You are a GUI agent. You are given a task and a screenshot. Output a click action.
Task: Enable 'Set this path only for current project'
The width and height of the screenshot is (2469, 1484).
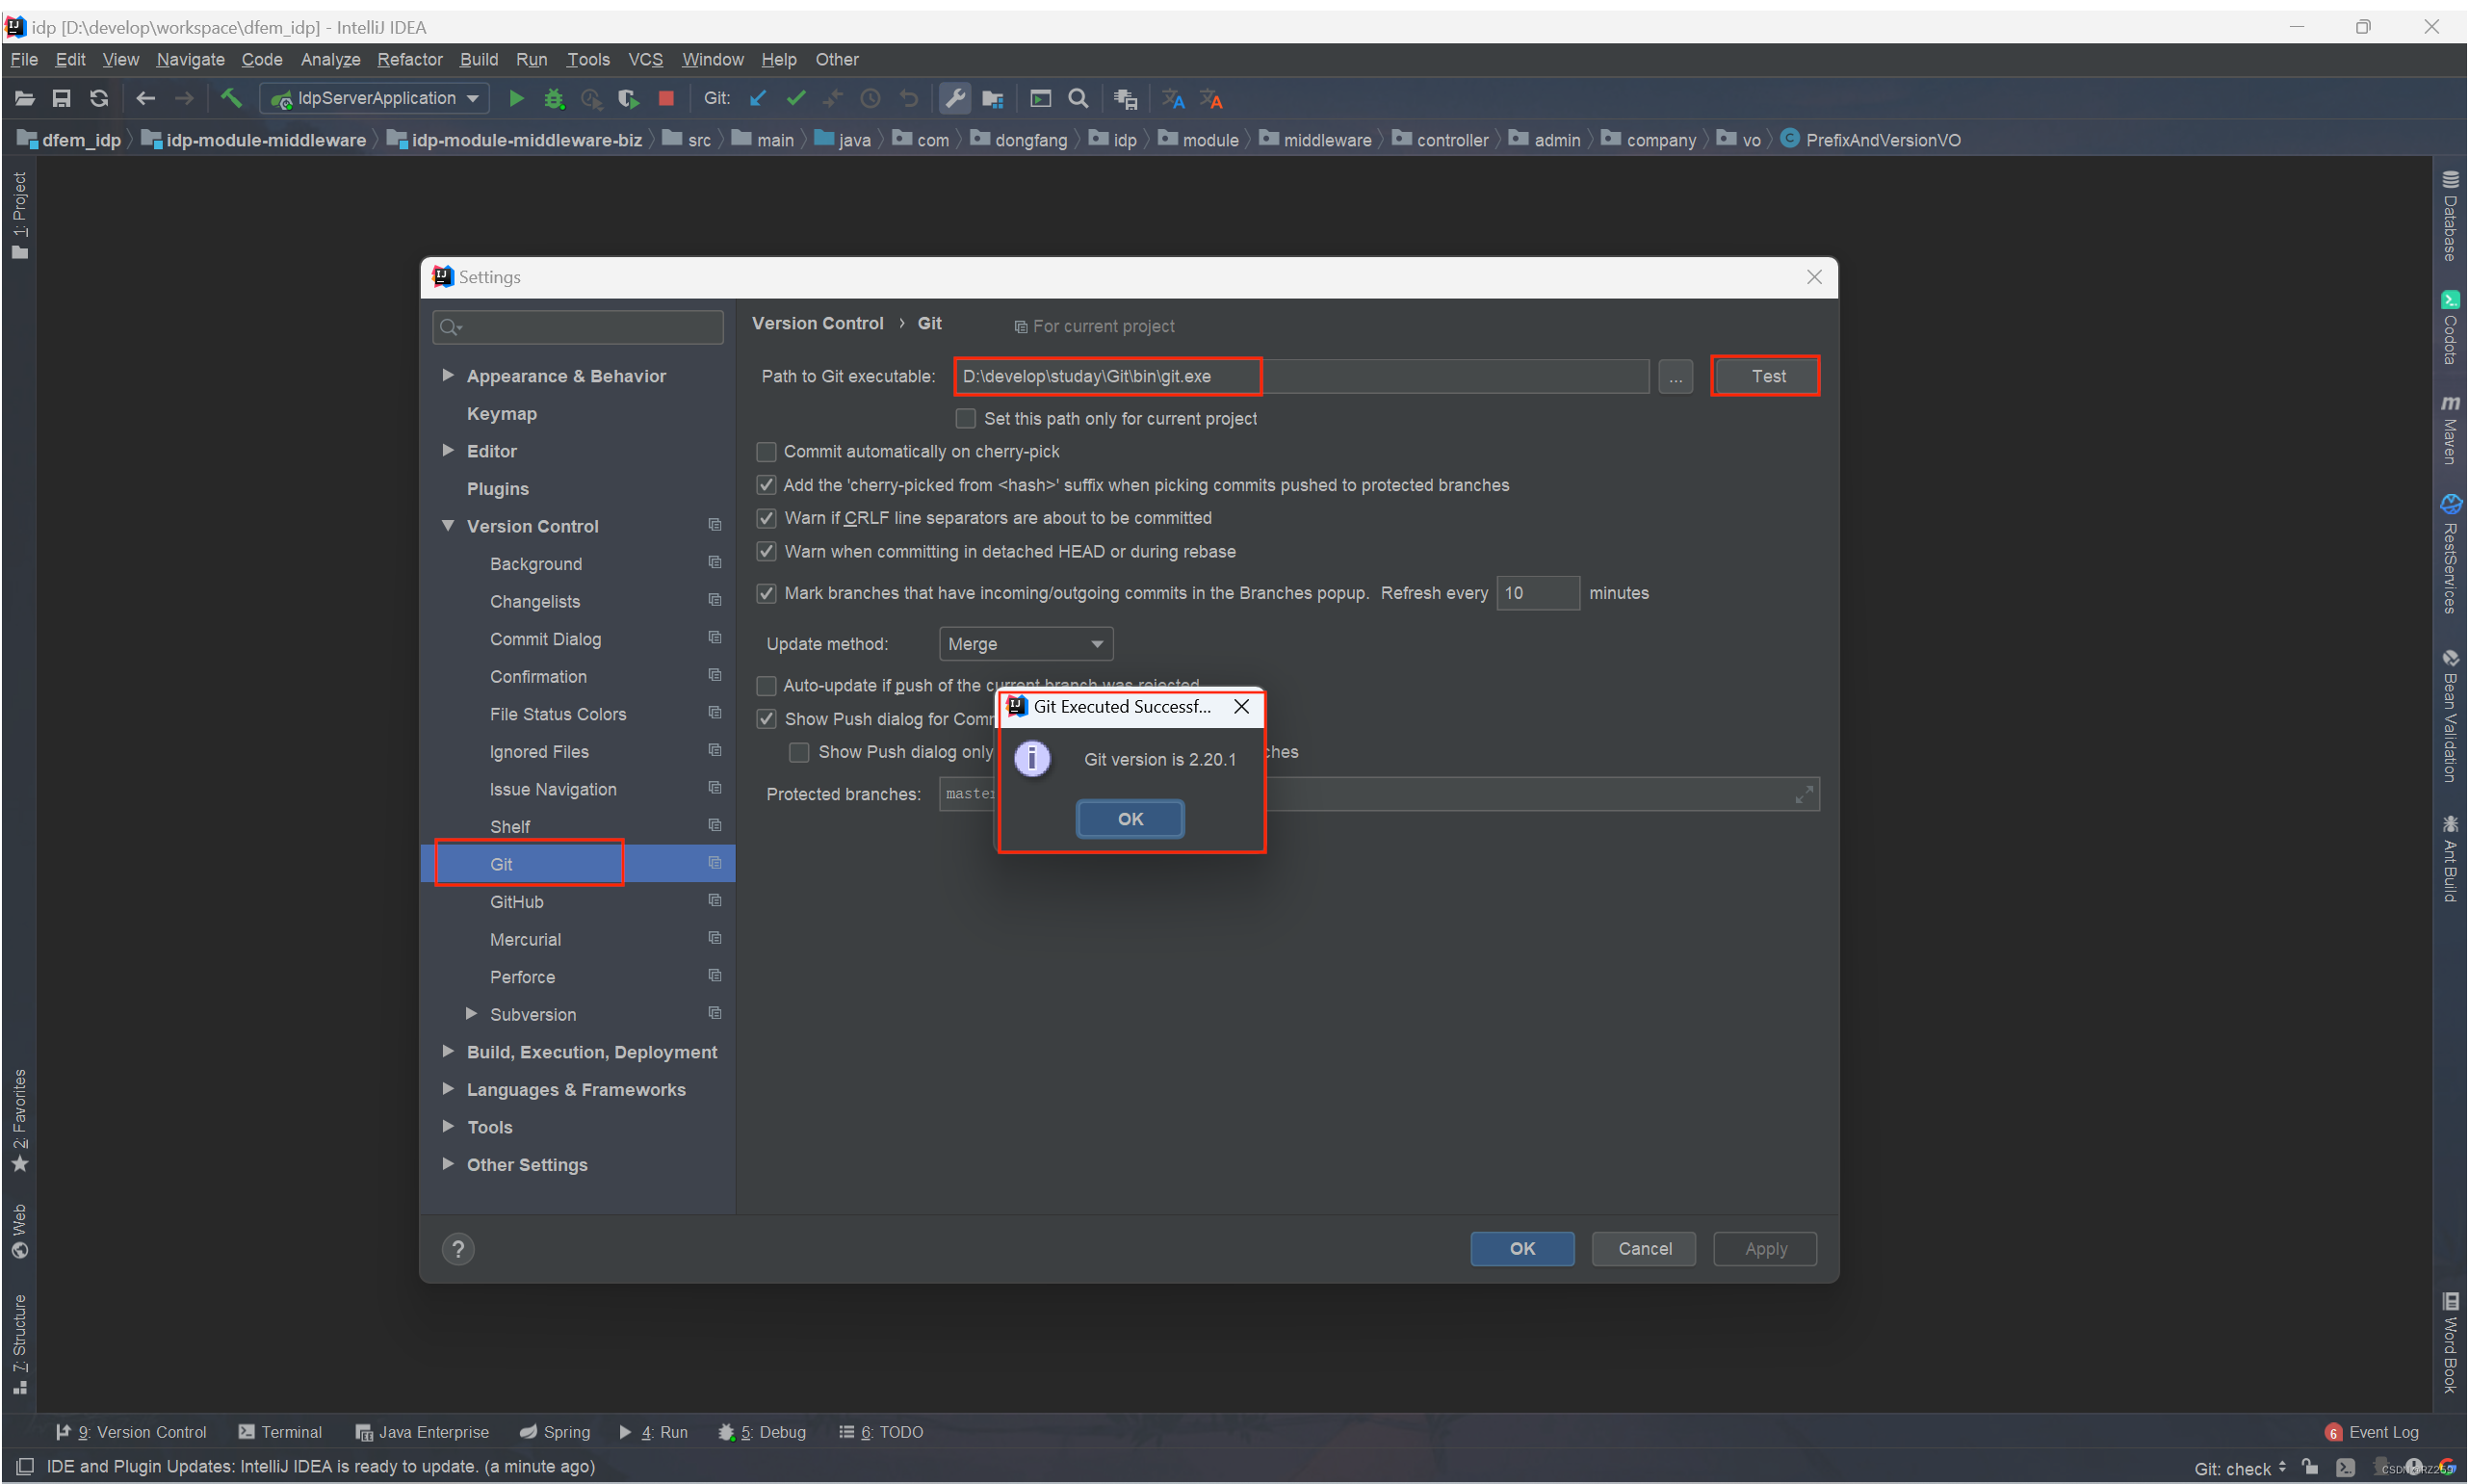click(x=965, y=418)
